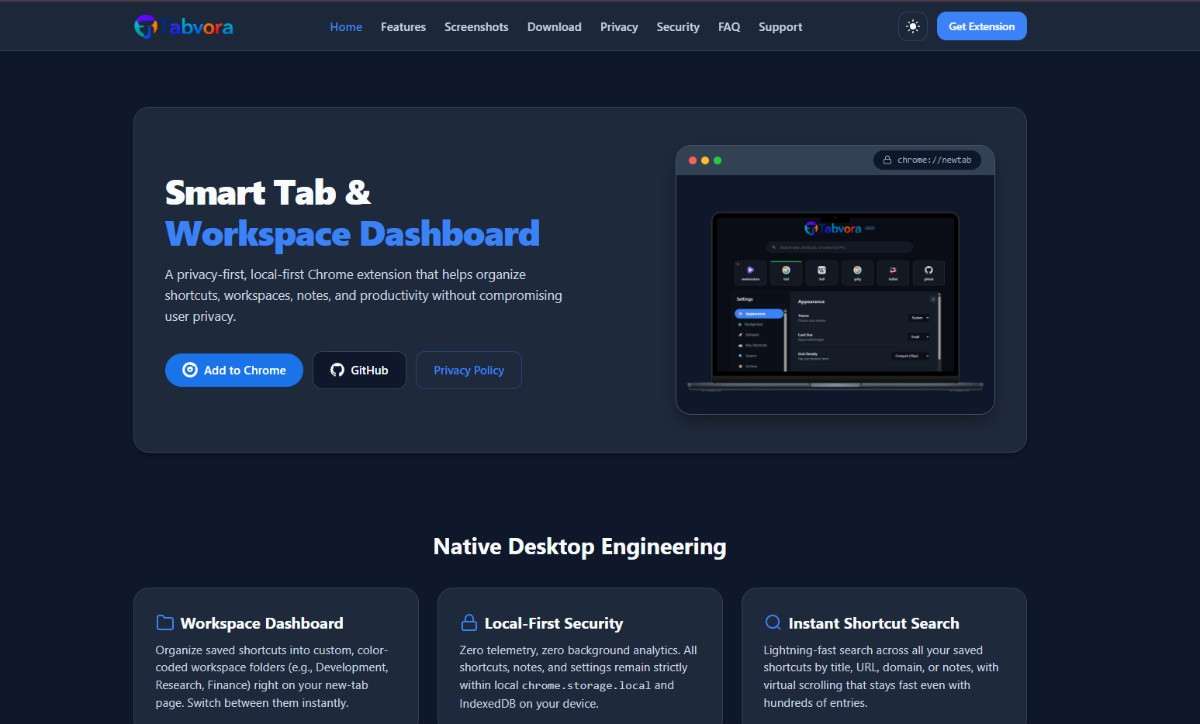Go to the Features nav item

click(403, 27)
